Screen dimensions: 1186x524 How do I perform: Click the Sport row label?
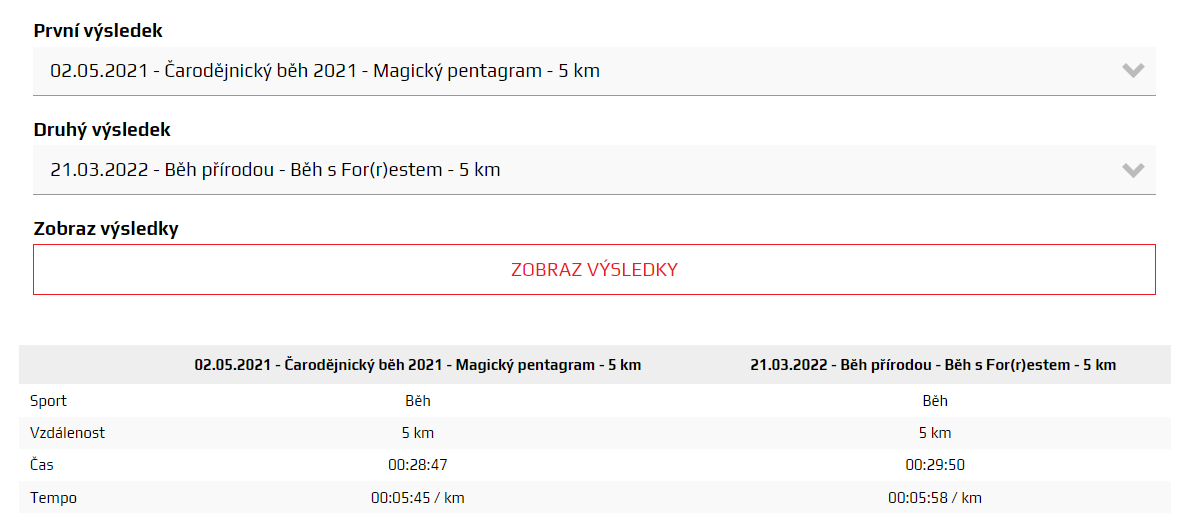49,401
